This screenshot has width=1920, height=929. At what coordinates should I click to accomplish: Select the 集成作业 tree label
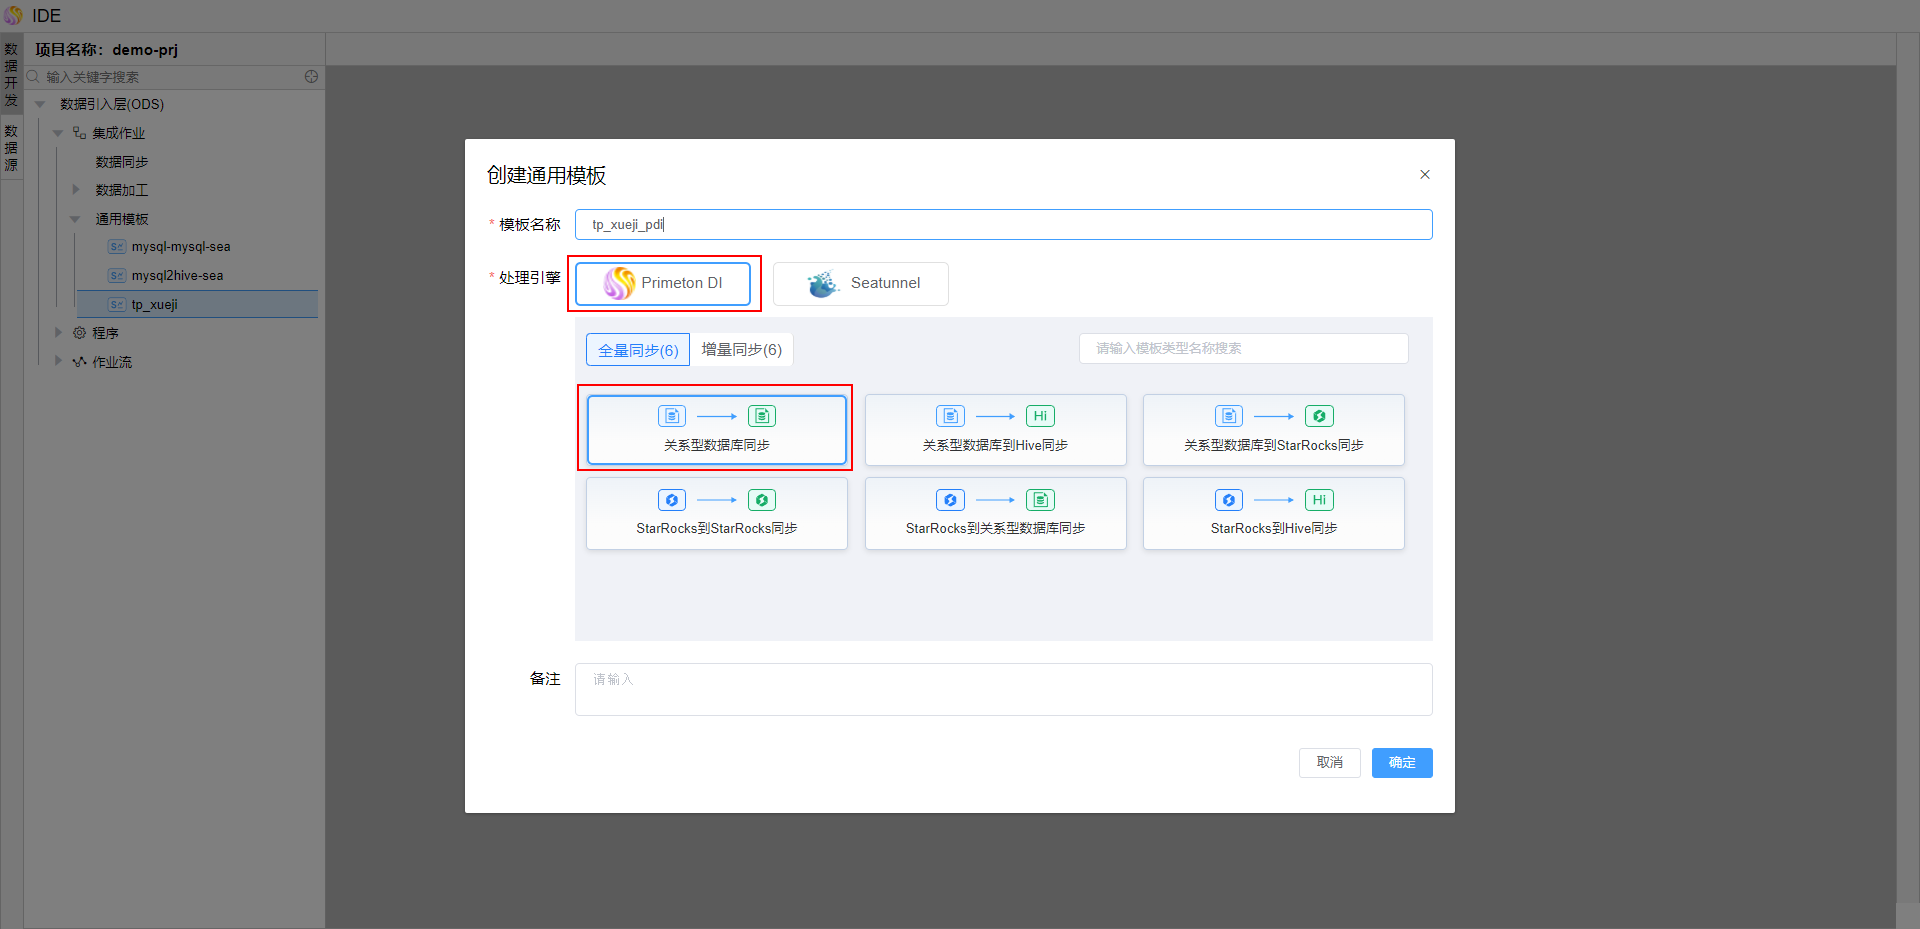coord(119,133)
